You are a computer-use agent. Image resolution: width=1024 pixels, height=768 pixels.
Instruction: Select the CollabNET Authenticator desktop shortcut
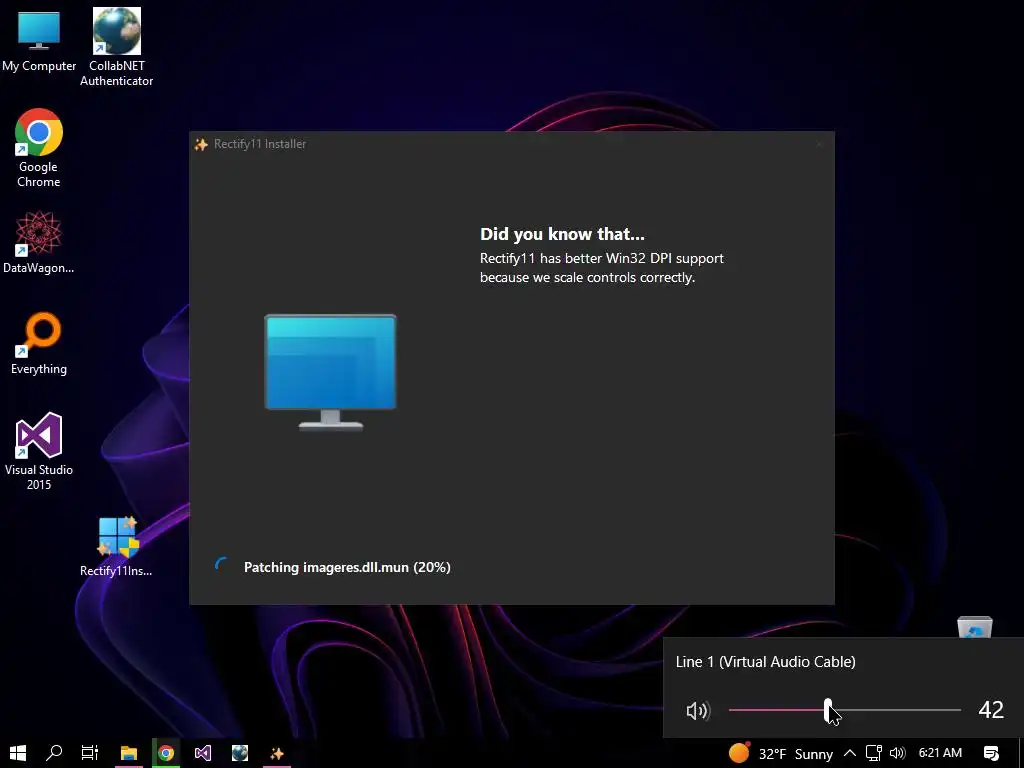tap(116, 47)
